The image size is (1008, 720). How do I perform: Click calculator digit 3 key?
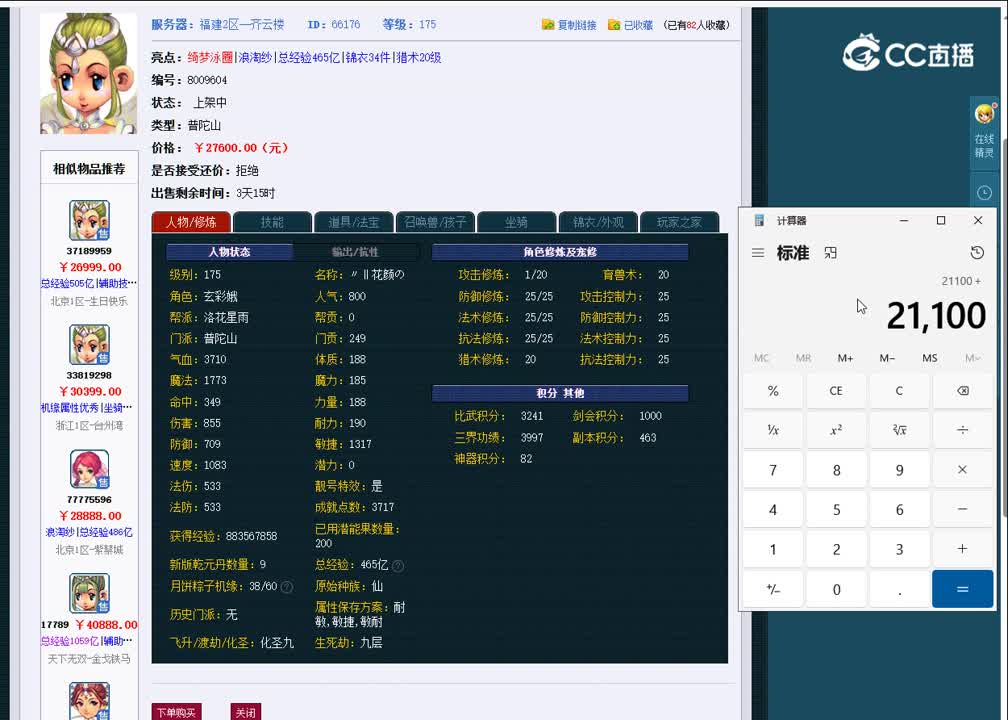click(x=899, y=549)
